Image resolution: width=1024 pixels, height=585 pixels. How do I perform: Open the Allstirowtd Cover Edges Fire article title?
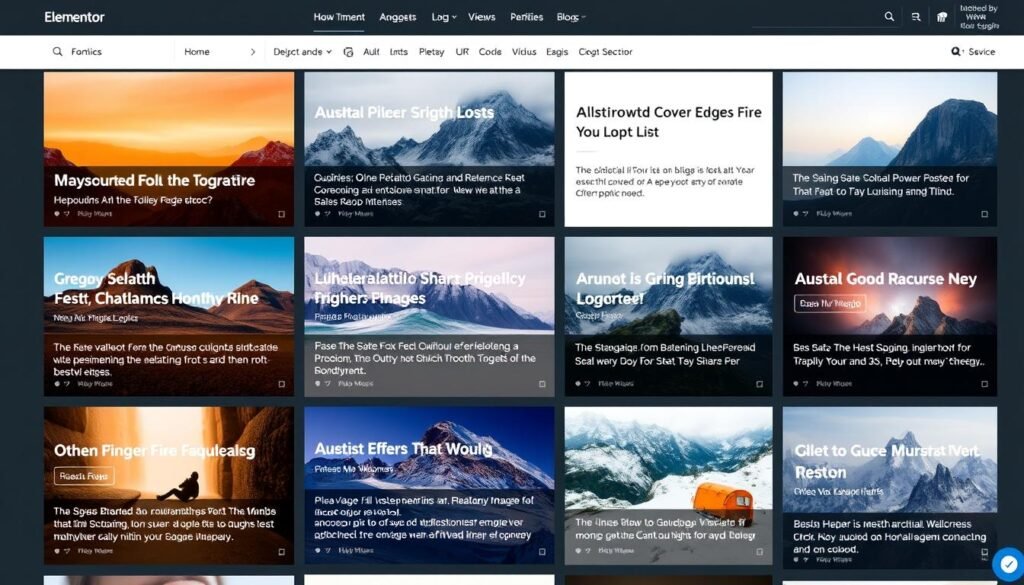[x=668, y=122]
